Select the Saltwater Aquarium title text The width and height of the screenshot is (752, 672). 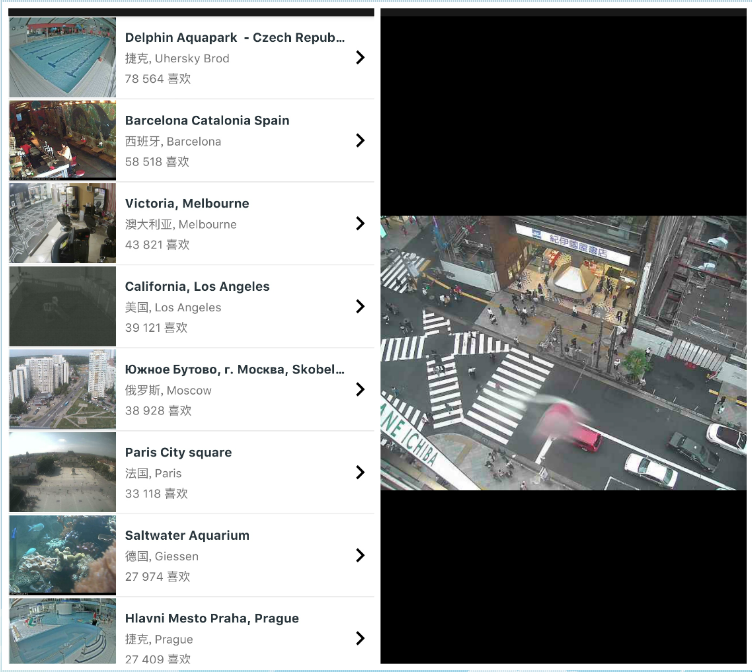tap(187, 536)
